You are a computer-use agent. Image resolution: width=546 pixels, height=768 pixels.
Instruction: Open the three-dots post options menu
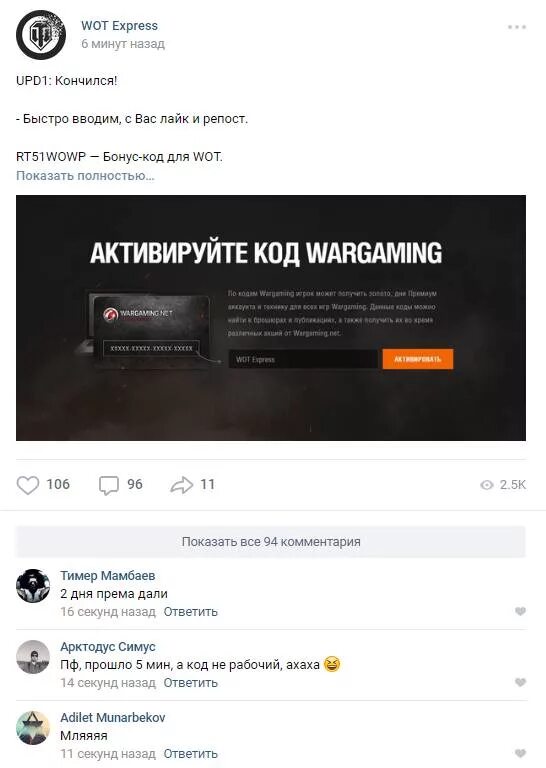pos(517,27)
